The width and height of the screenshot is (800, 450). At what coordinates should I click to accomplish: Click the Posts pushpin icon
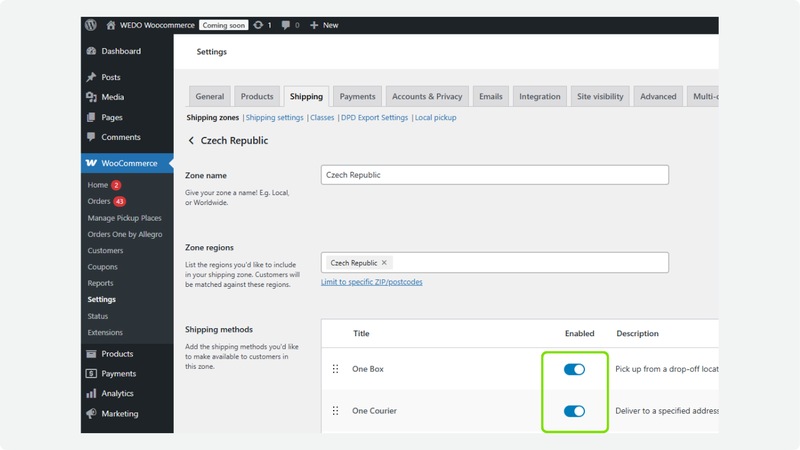coord(91,77)
